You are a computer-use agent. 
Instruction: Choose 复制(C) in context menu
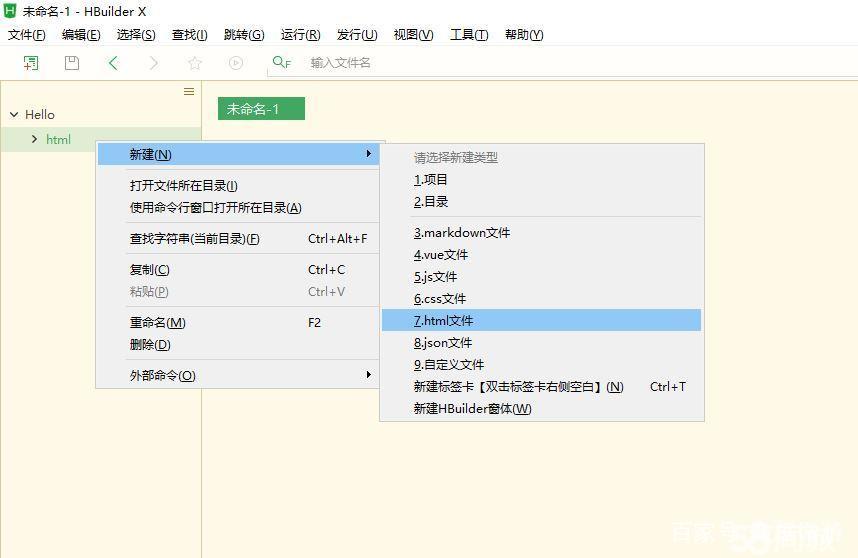coord(238,270)
